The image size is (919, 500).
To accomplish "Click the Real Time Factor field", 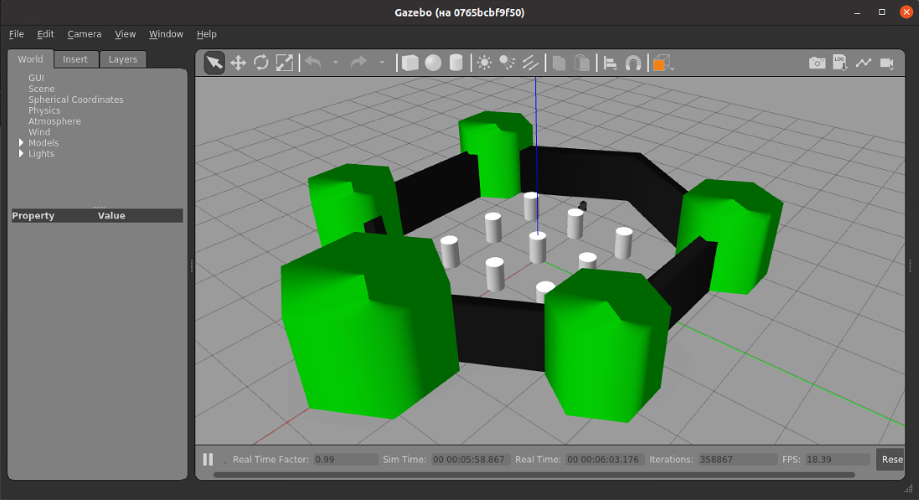I will point(338,459).
